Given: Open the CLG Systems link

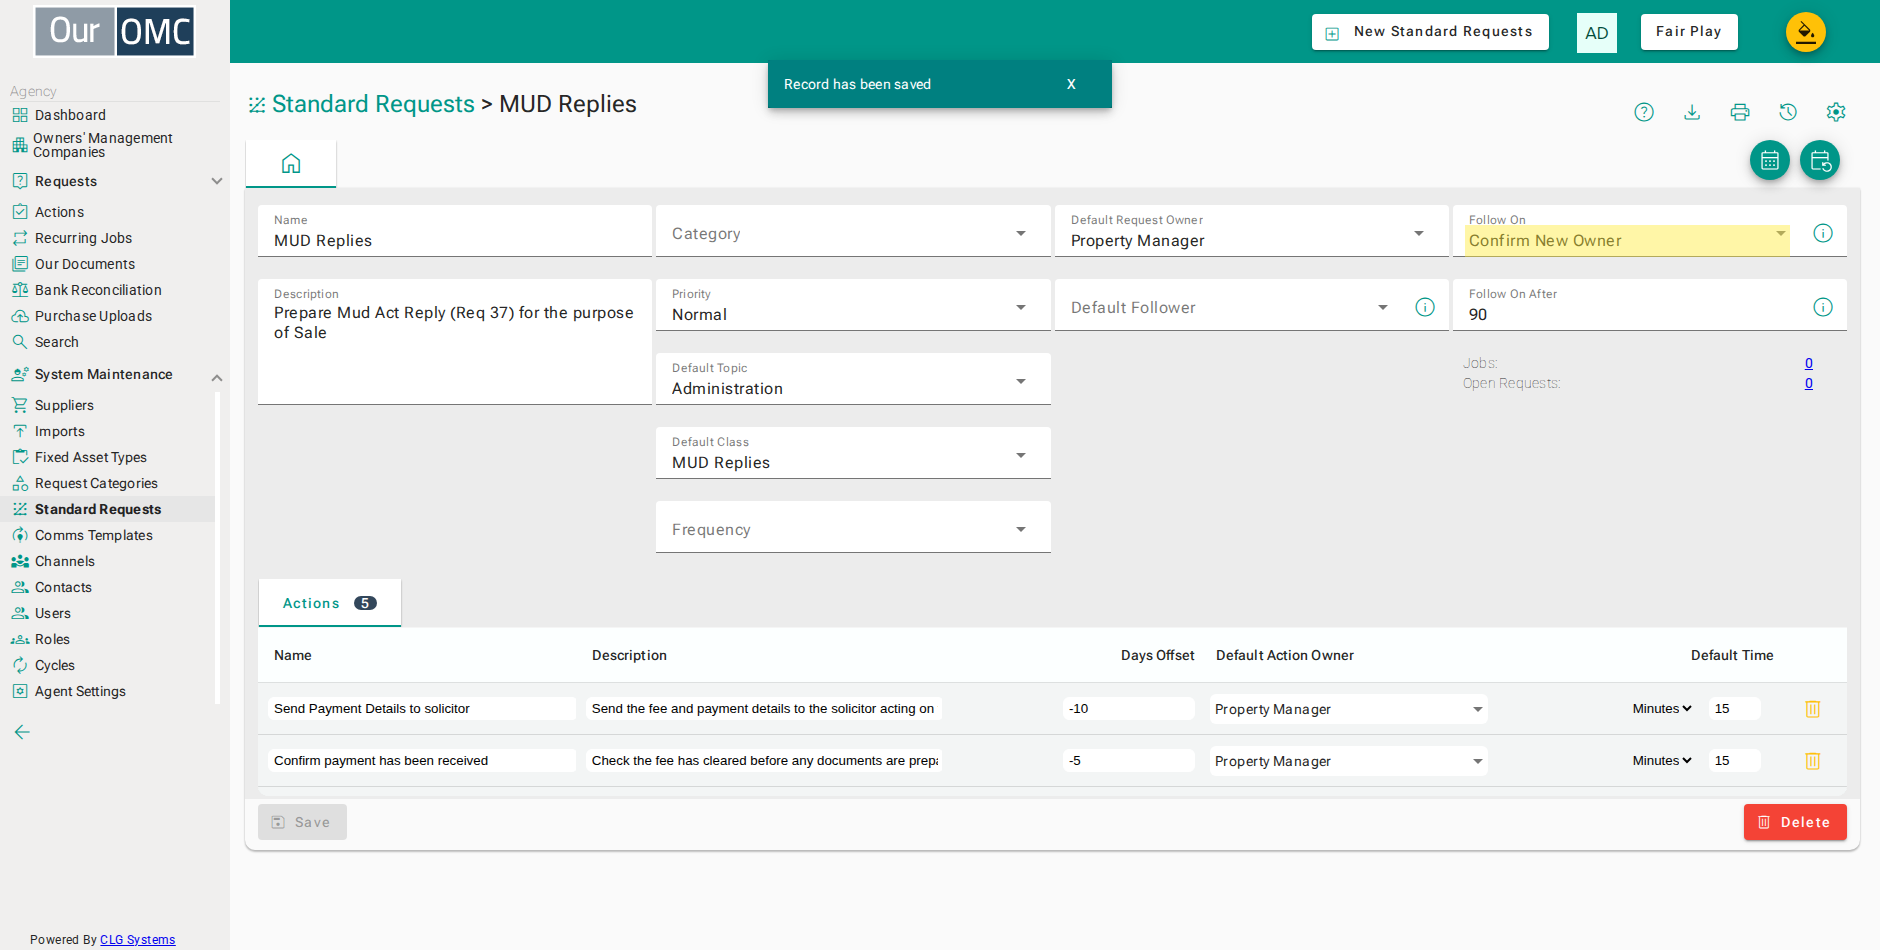Looking at the screenshot, I should click(138, 940).
